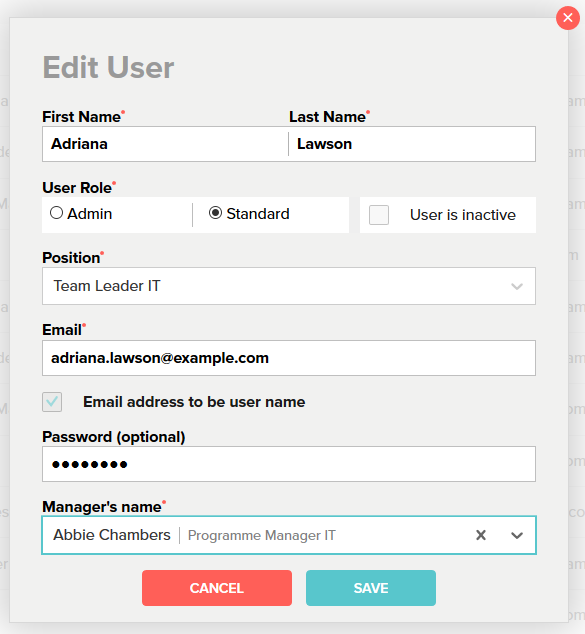Focus the Password (optional) field
Viewport: 585px width, 634px height.
click(289, 464)
